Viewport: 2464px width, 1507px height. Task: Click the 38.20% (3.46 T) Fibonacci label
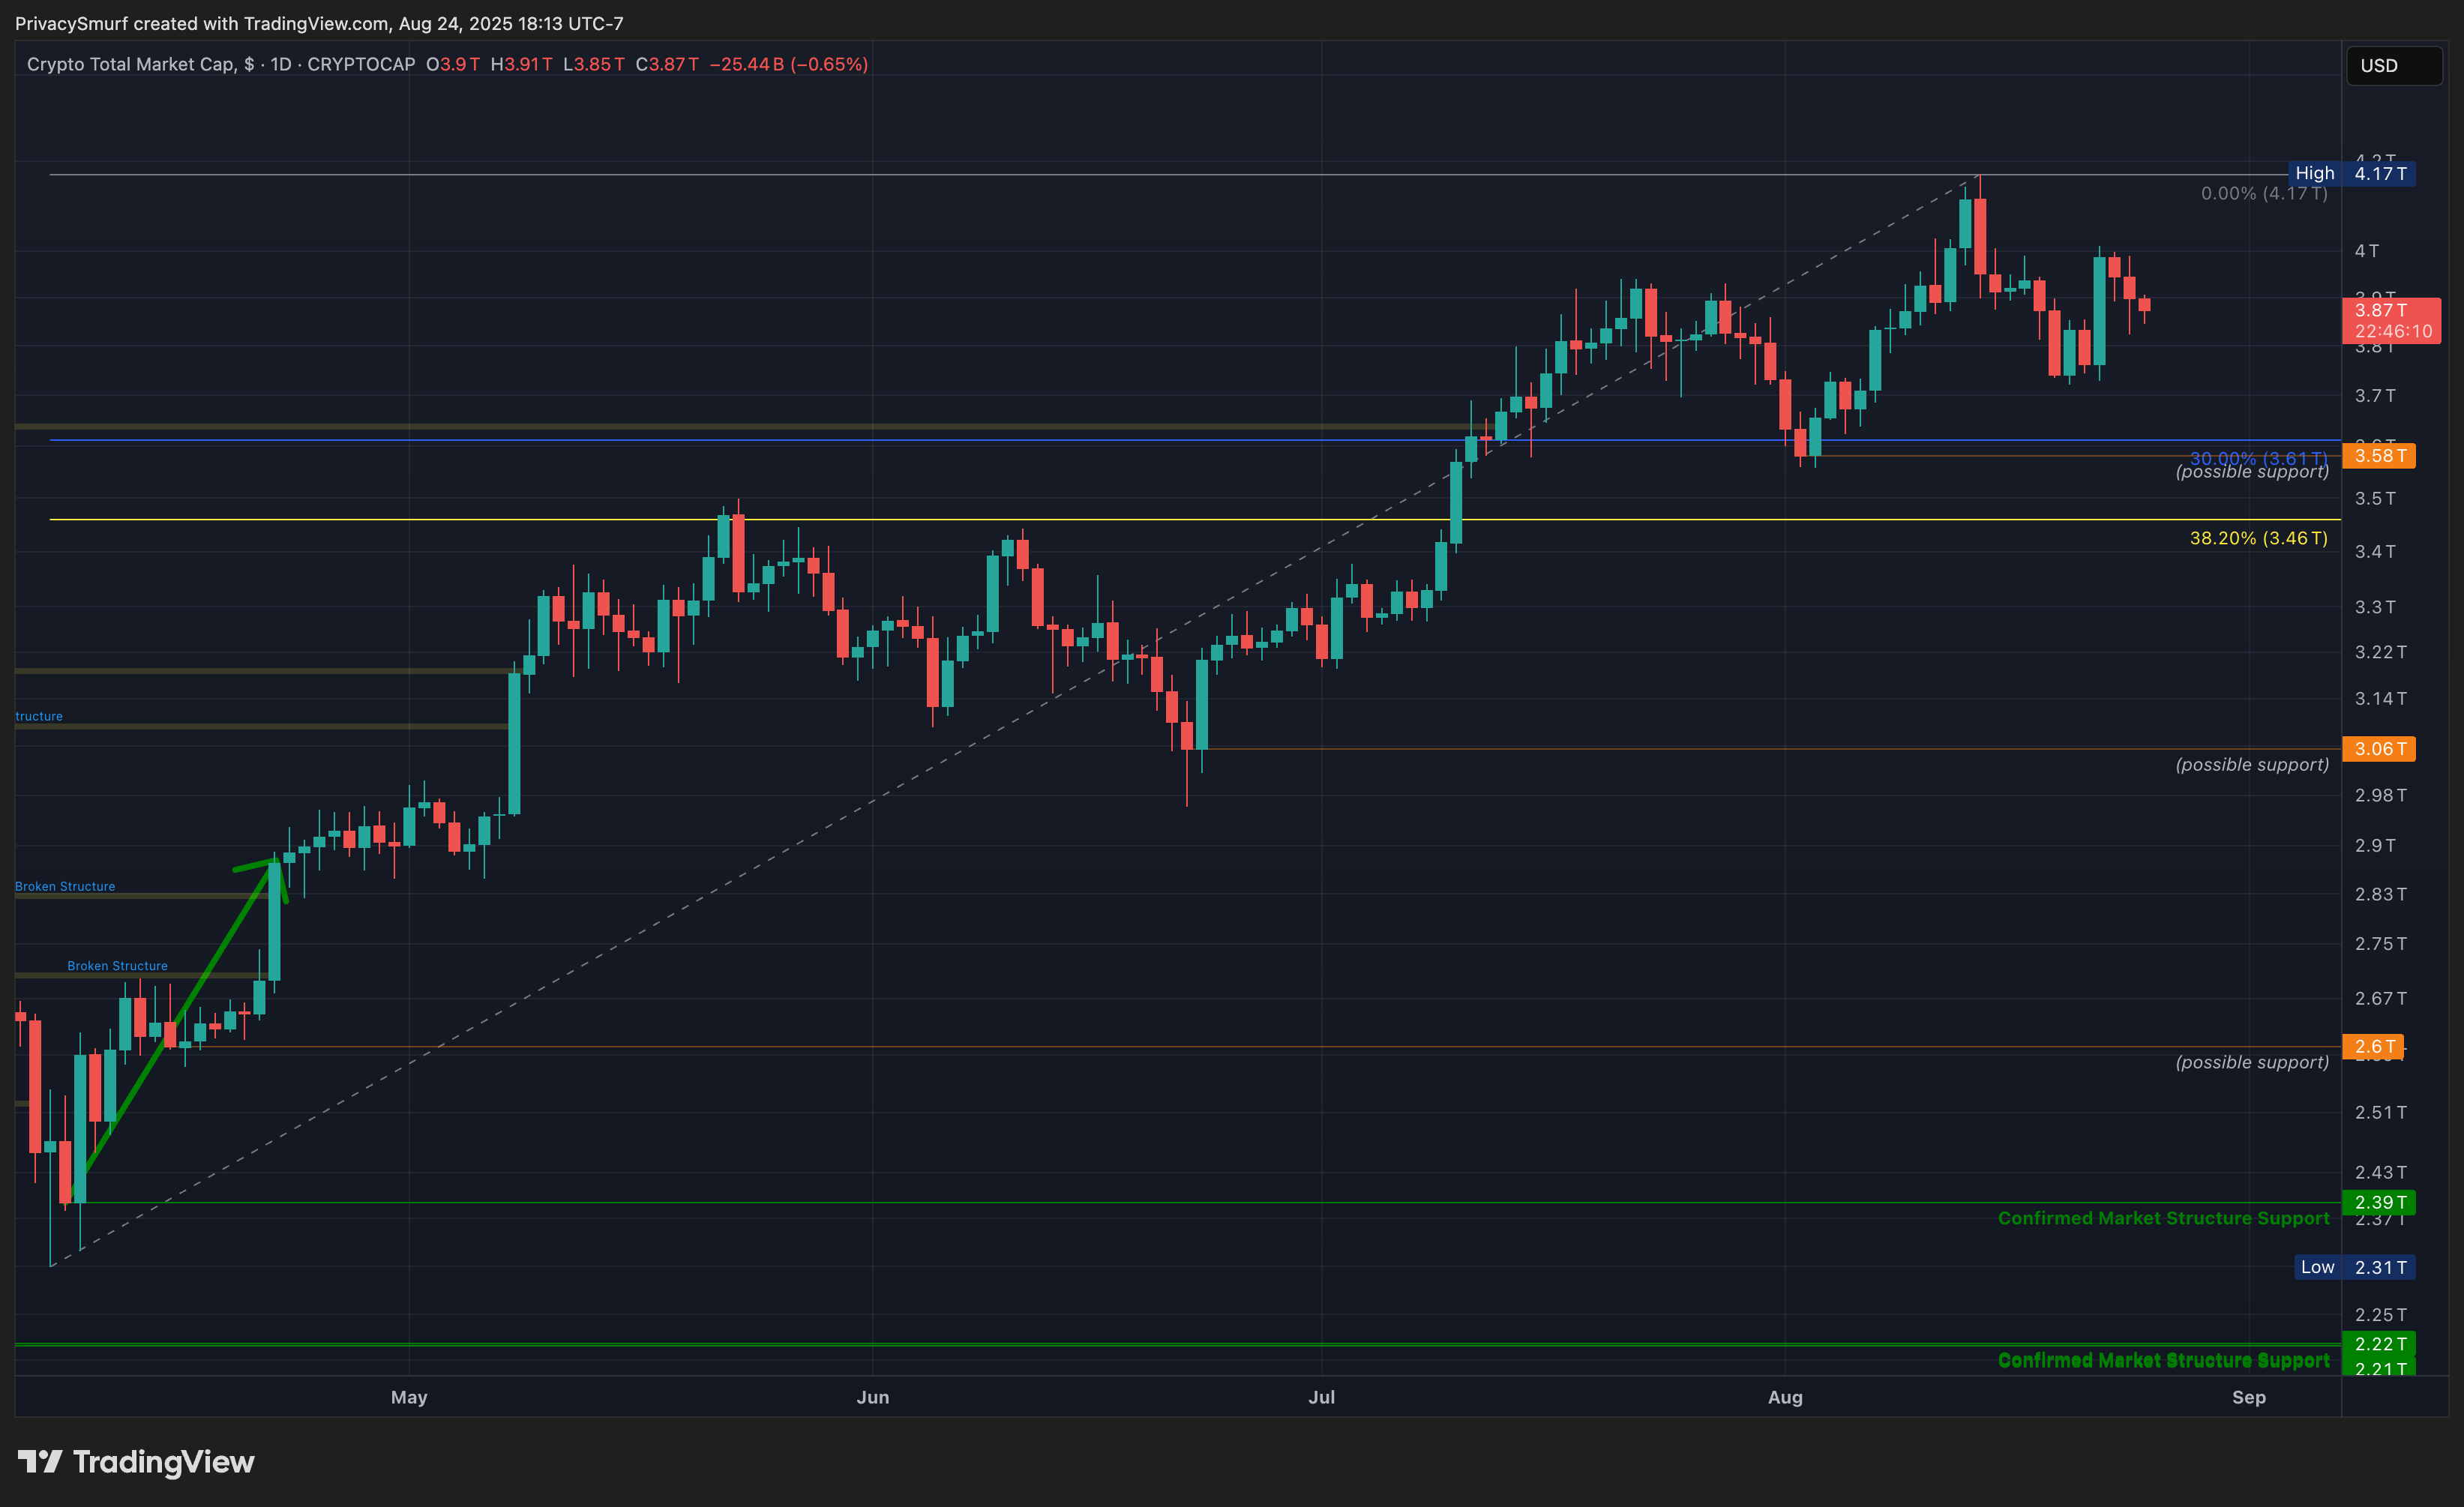(2258, 538)
